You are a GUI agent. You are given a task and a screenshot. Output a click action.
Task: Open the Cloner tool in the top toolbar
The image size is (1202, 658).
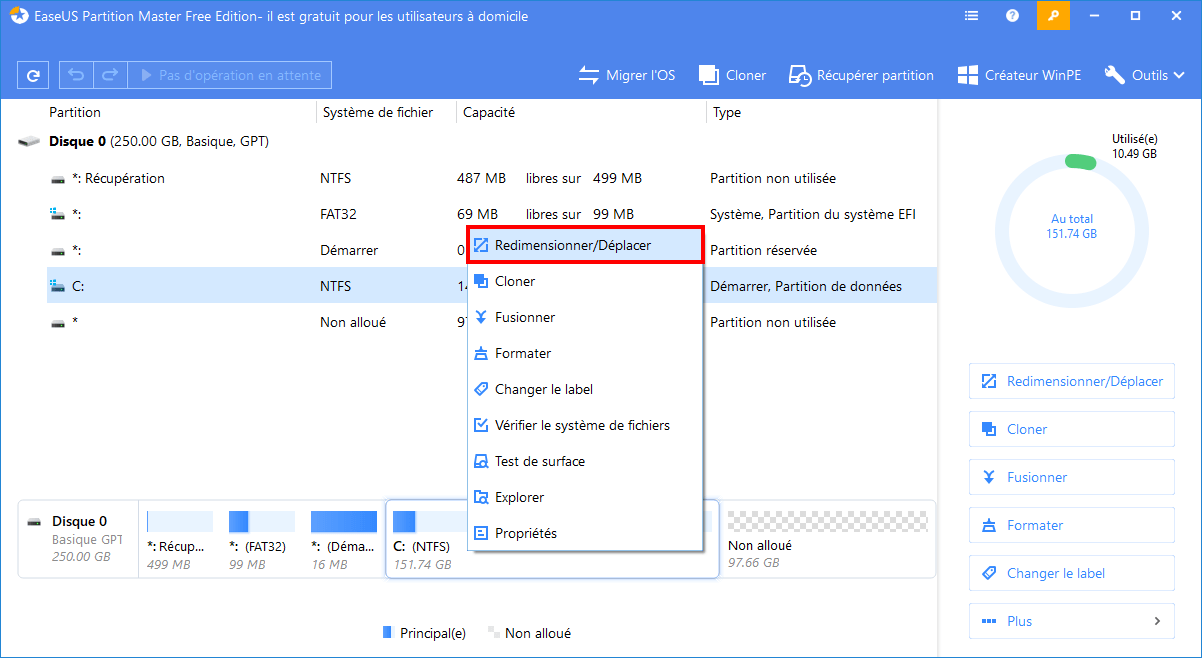[x=732, y=75]
